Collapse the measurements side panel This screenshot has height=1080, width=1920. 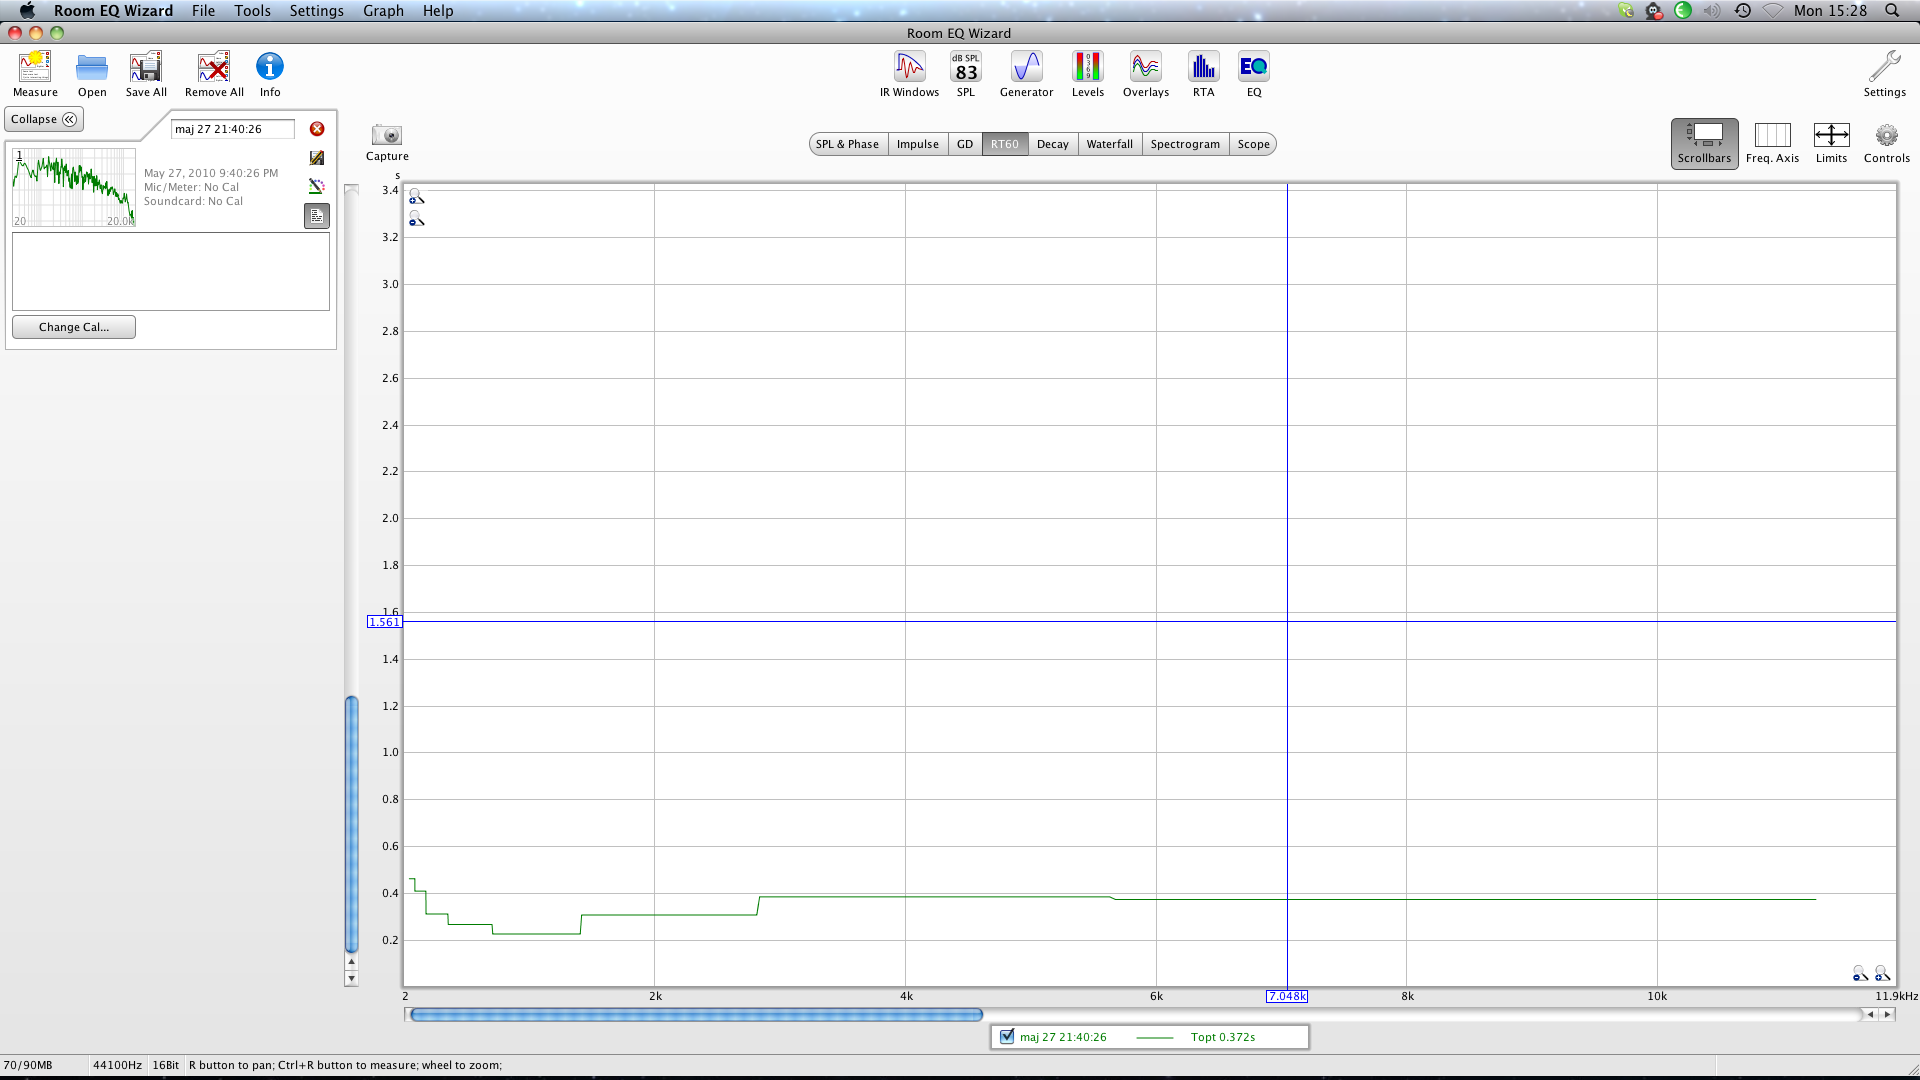44,119
